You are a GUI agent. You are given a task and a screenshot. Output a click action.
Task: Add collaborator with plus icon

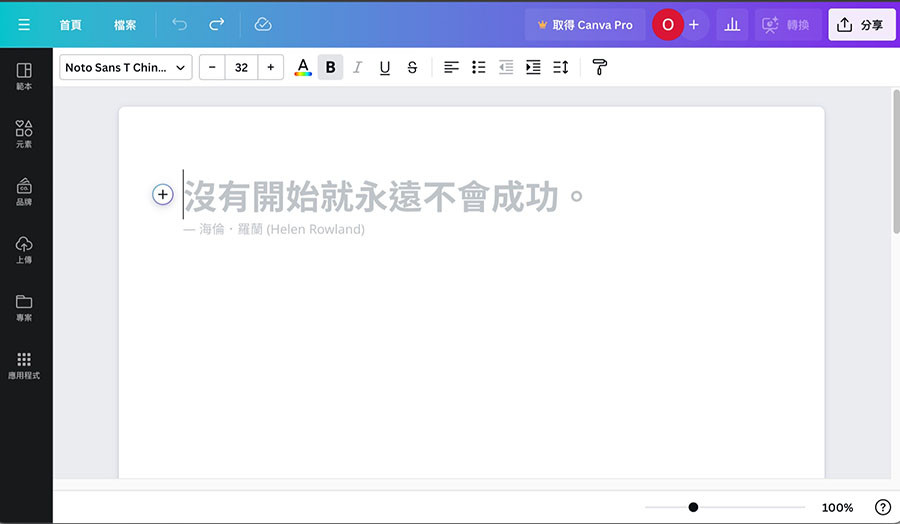coord(694,25)
